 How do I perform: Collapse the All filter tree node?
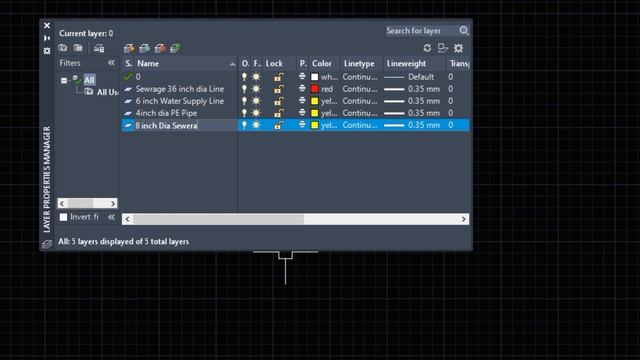[64, 80]
